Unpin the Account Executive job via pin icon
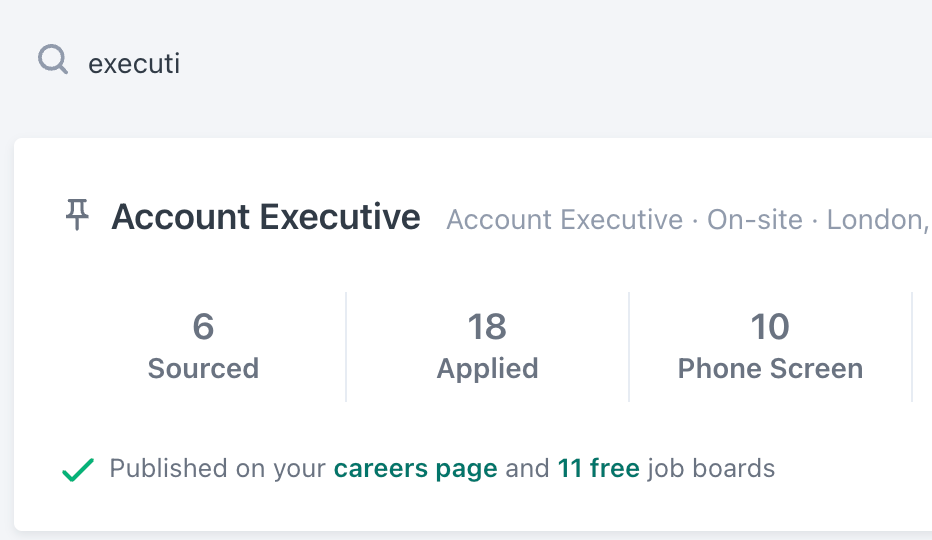This screenshot has width=932, height=540. click(x=77, y=215)
